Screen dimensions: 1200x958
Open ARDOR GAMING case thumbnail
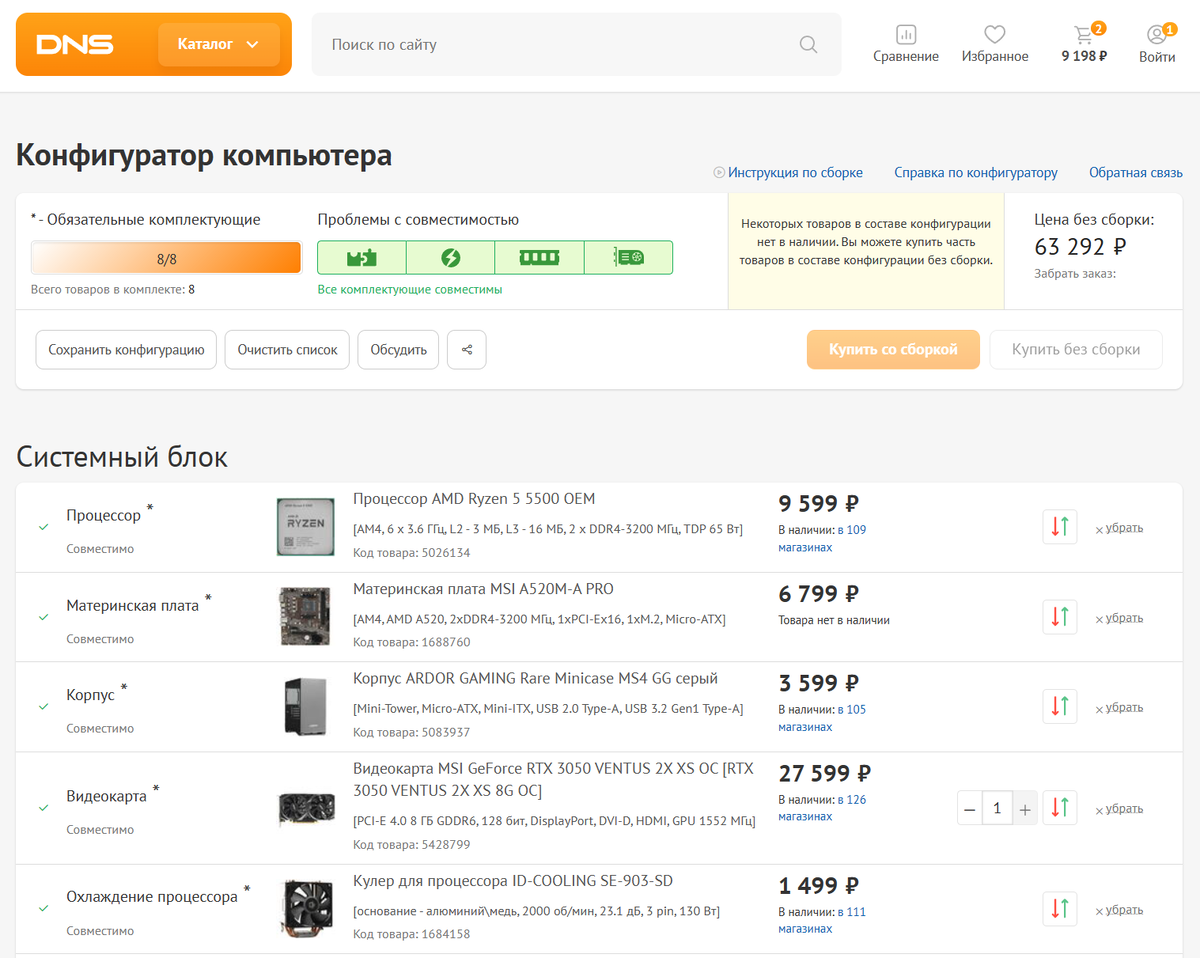305,706
